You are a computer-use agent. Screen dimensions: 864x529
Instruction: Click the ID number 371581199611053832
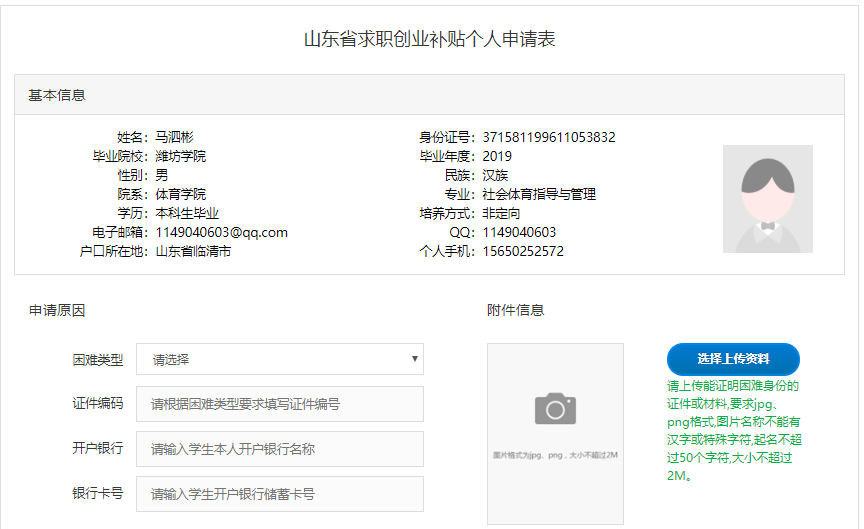pyautogui.click(x=549, y=137)
